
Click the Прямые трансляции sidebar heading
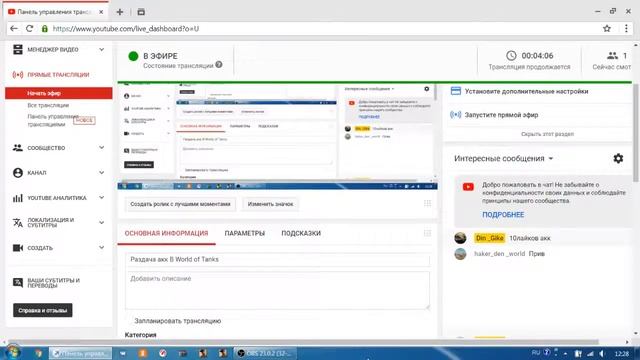point(58,75)
